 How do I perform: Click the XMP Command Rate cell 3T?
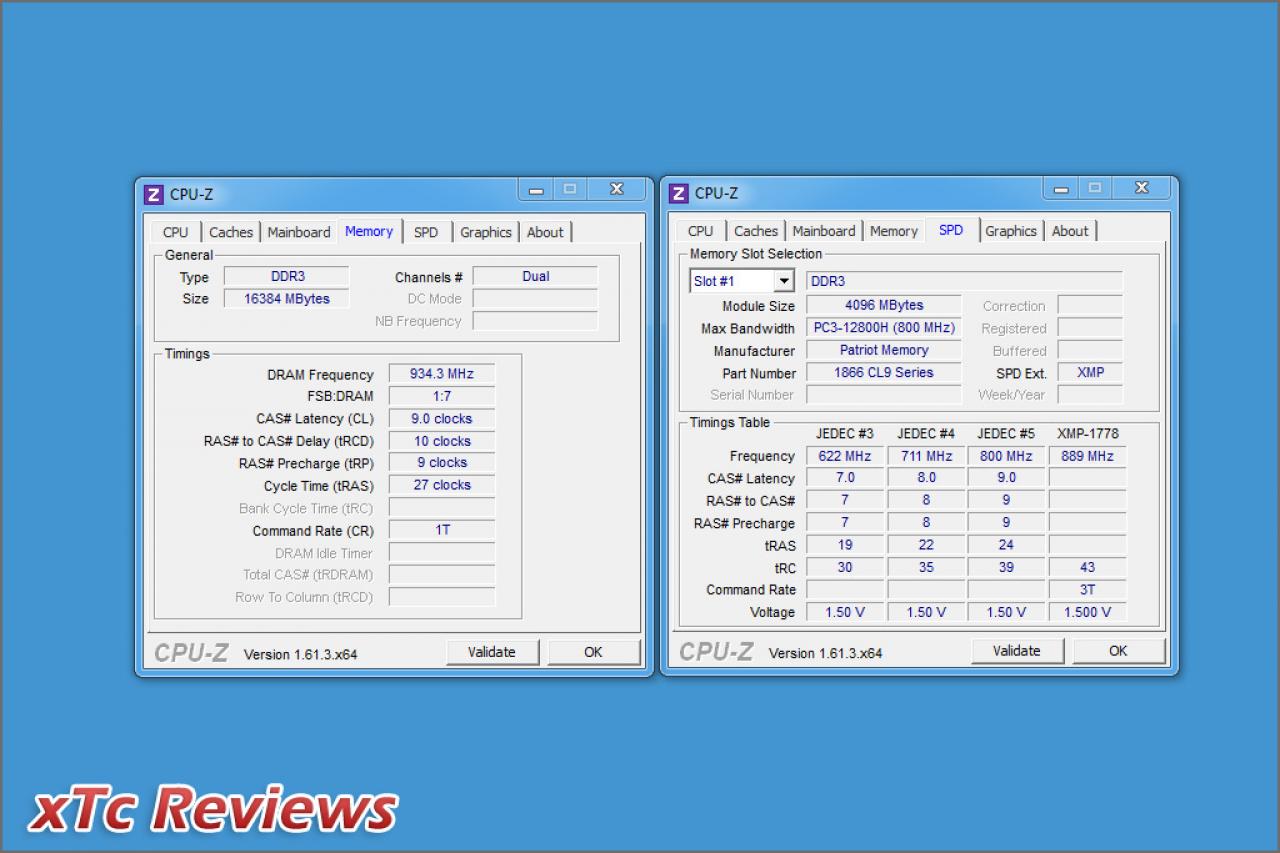[x=1087, y=590]
